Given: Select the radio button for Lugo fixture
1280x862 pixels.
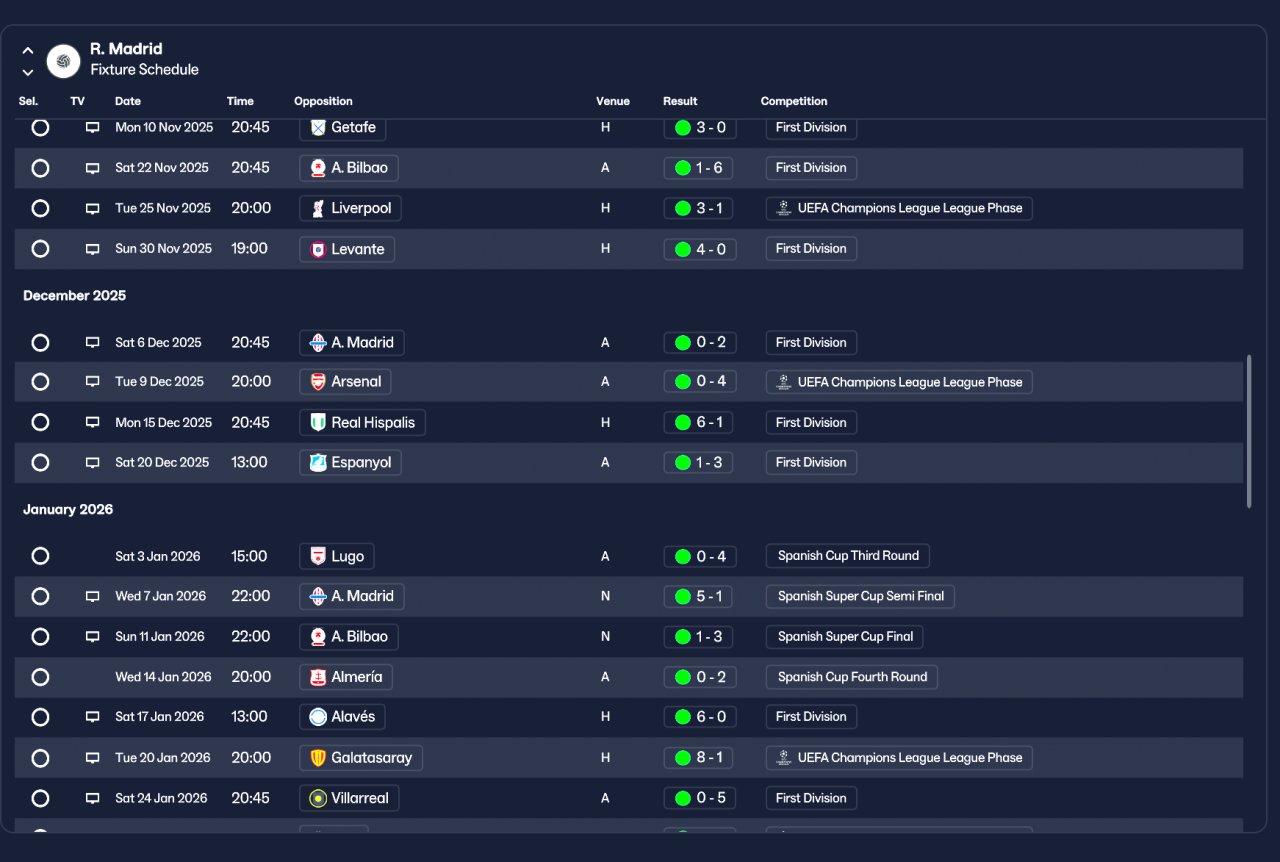Looking at the screenshot, I should pyautogui.click(x=40, y=556).
